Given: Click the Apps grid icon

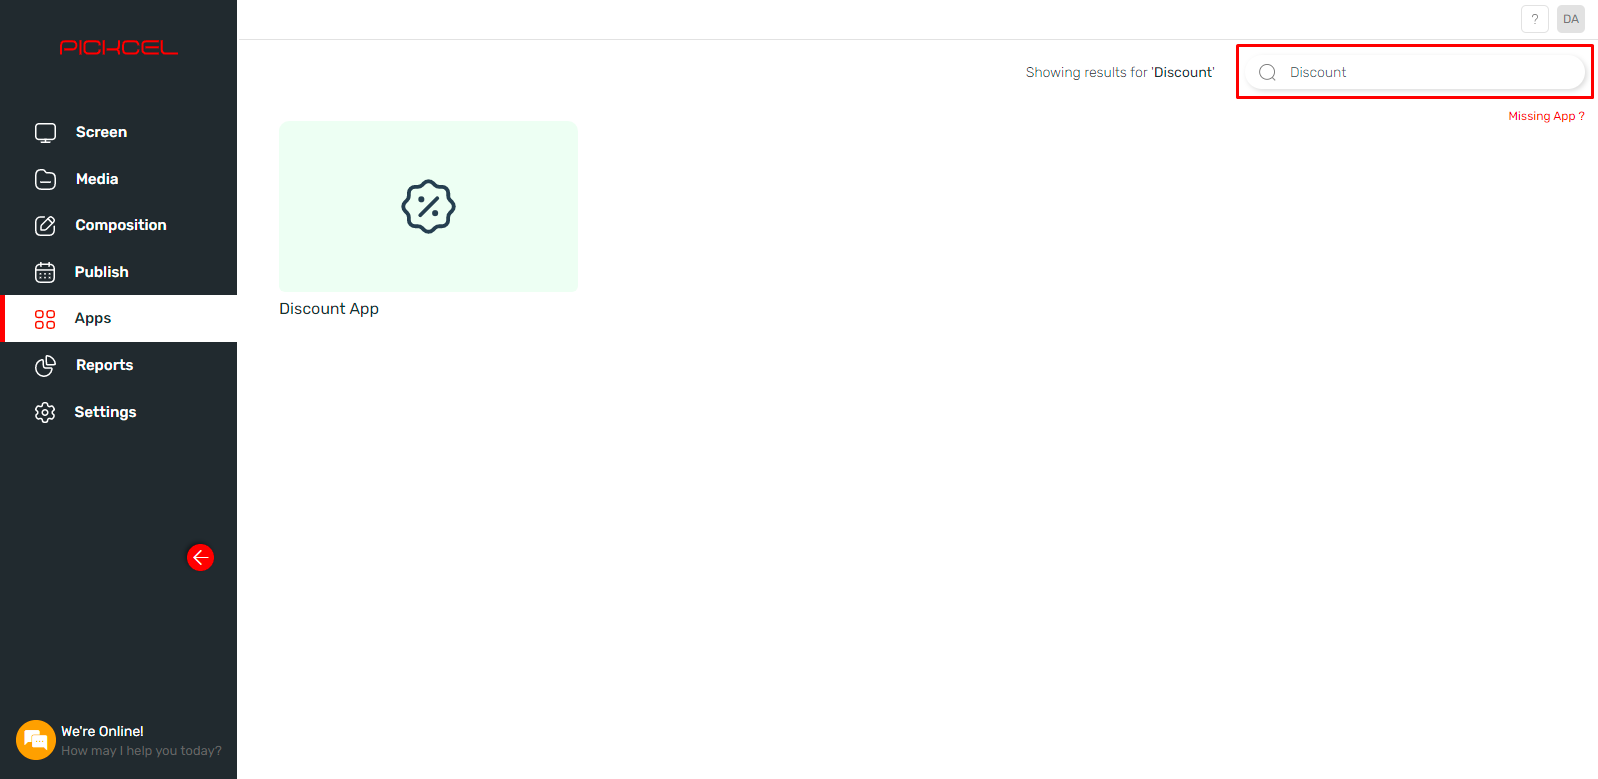Looking at the screenshot, I should (x=45, y=319).
